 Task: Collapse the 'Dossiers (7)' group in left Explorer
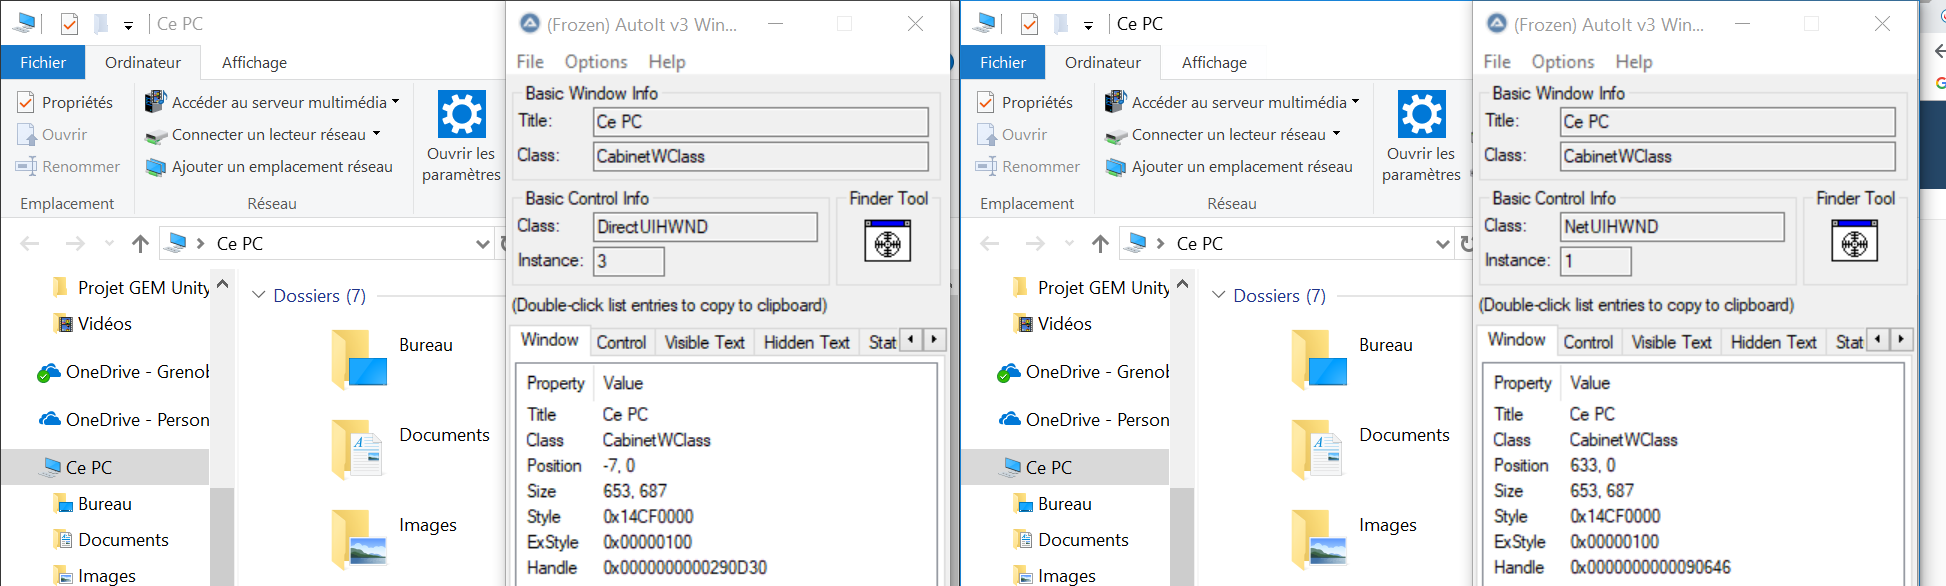pos(259,295)
